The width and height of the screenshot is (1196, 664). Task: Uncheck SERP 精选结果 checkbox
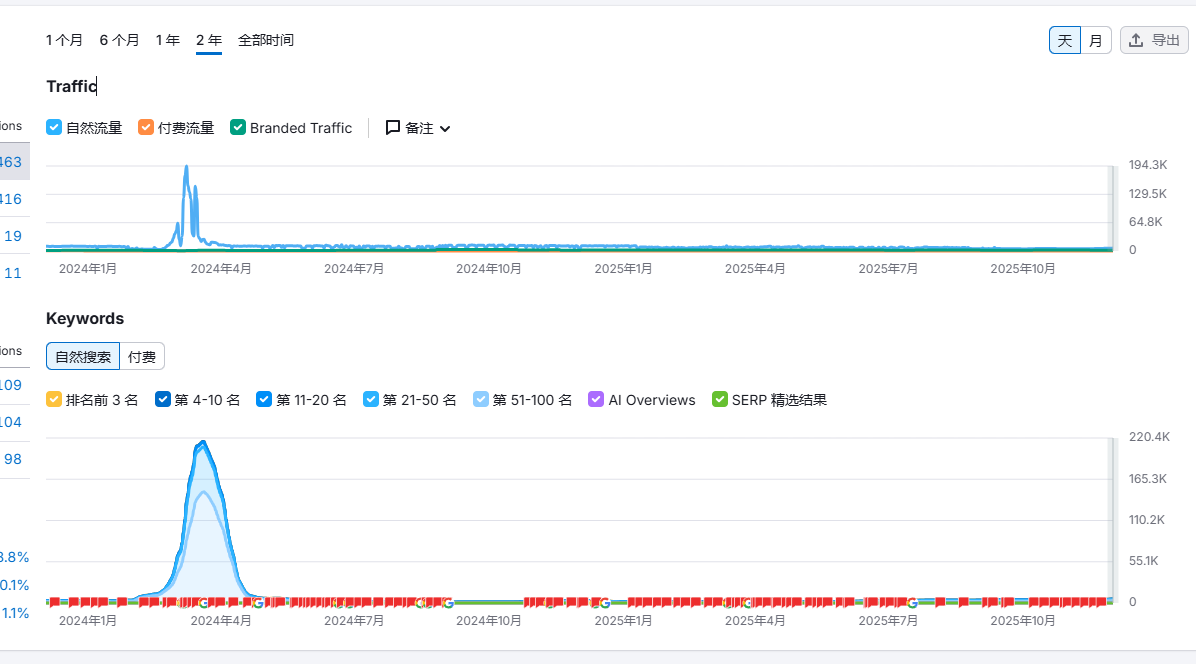(720, 400)
